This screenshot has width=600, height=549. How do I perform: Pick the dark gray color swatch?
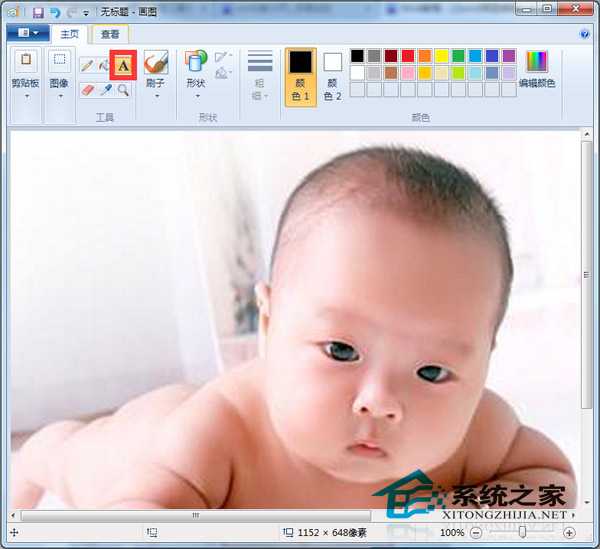pos(374,56)
